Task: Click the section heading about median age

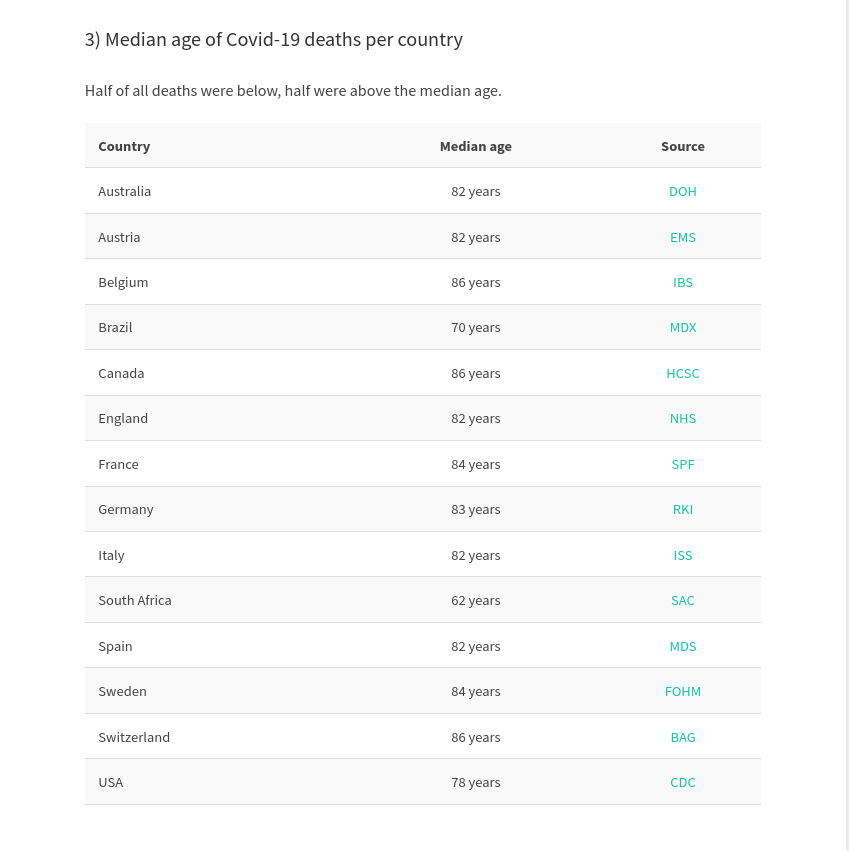Action: click(x=274, y=40)
